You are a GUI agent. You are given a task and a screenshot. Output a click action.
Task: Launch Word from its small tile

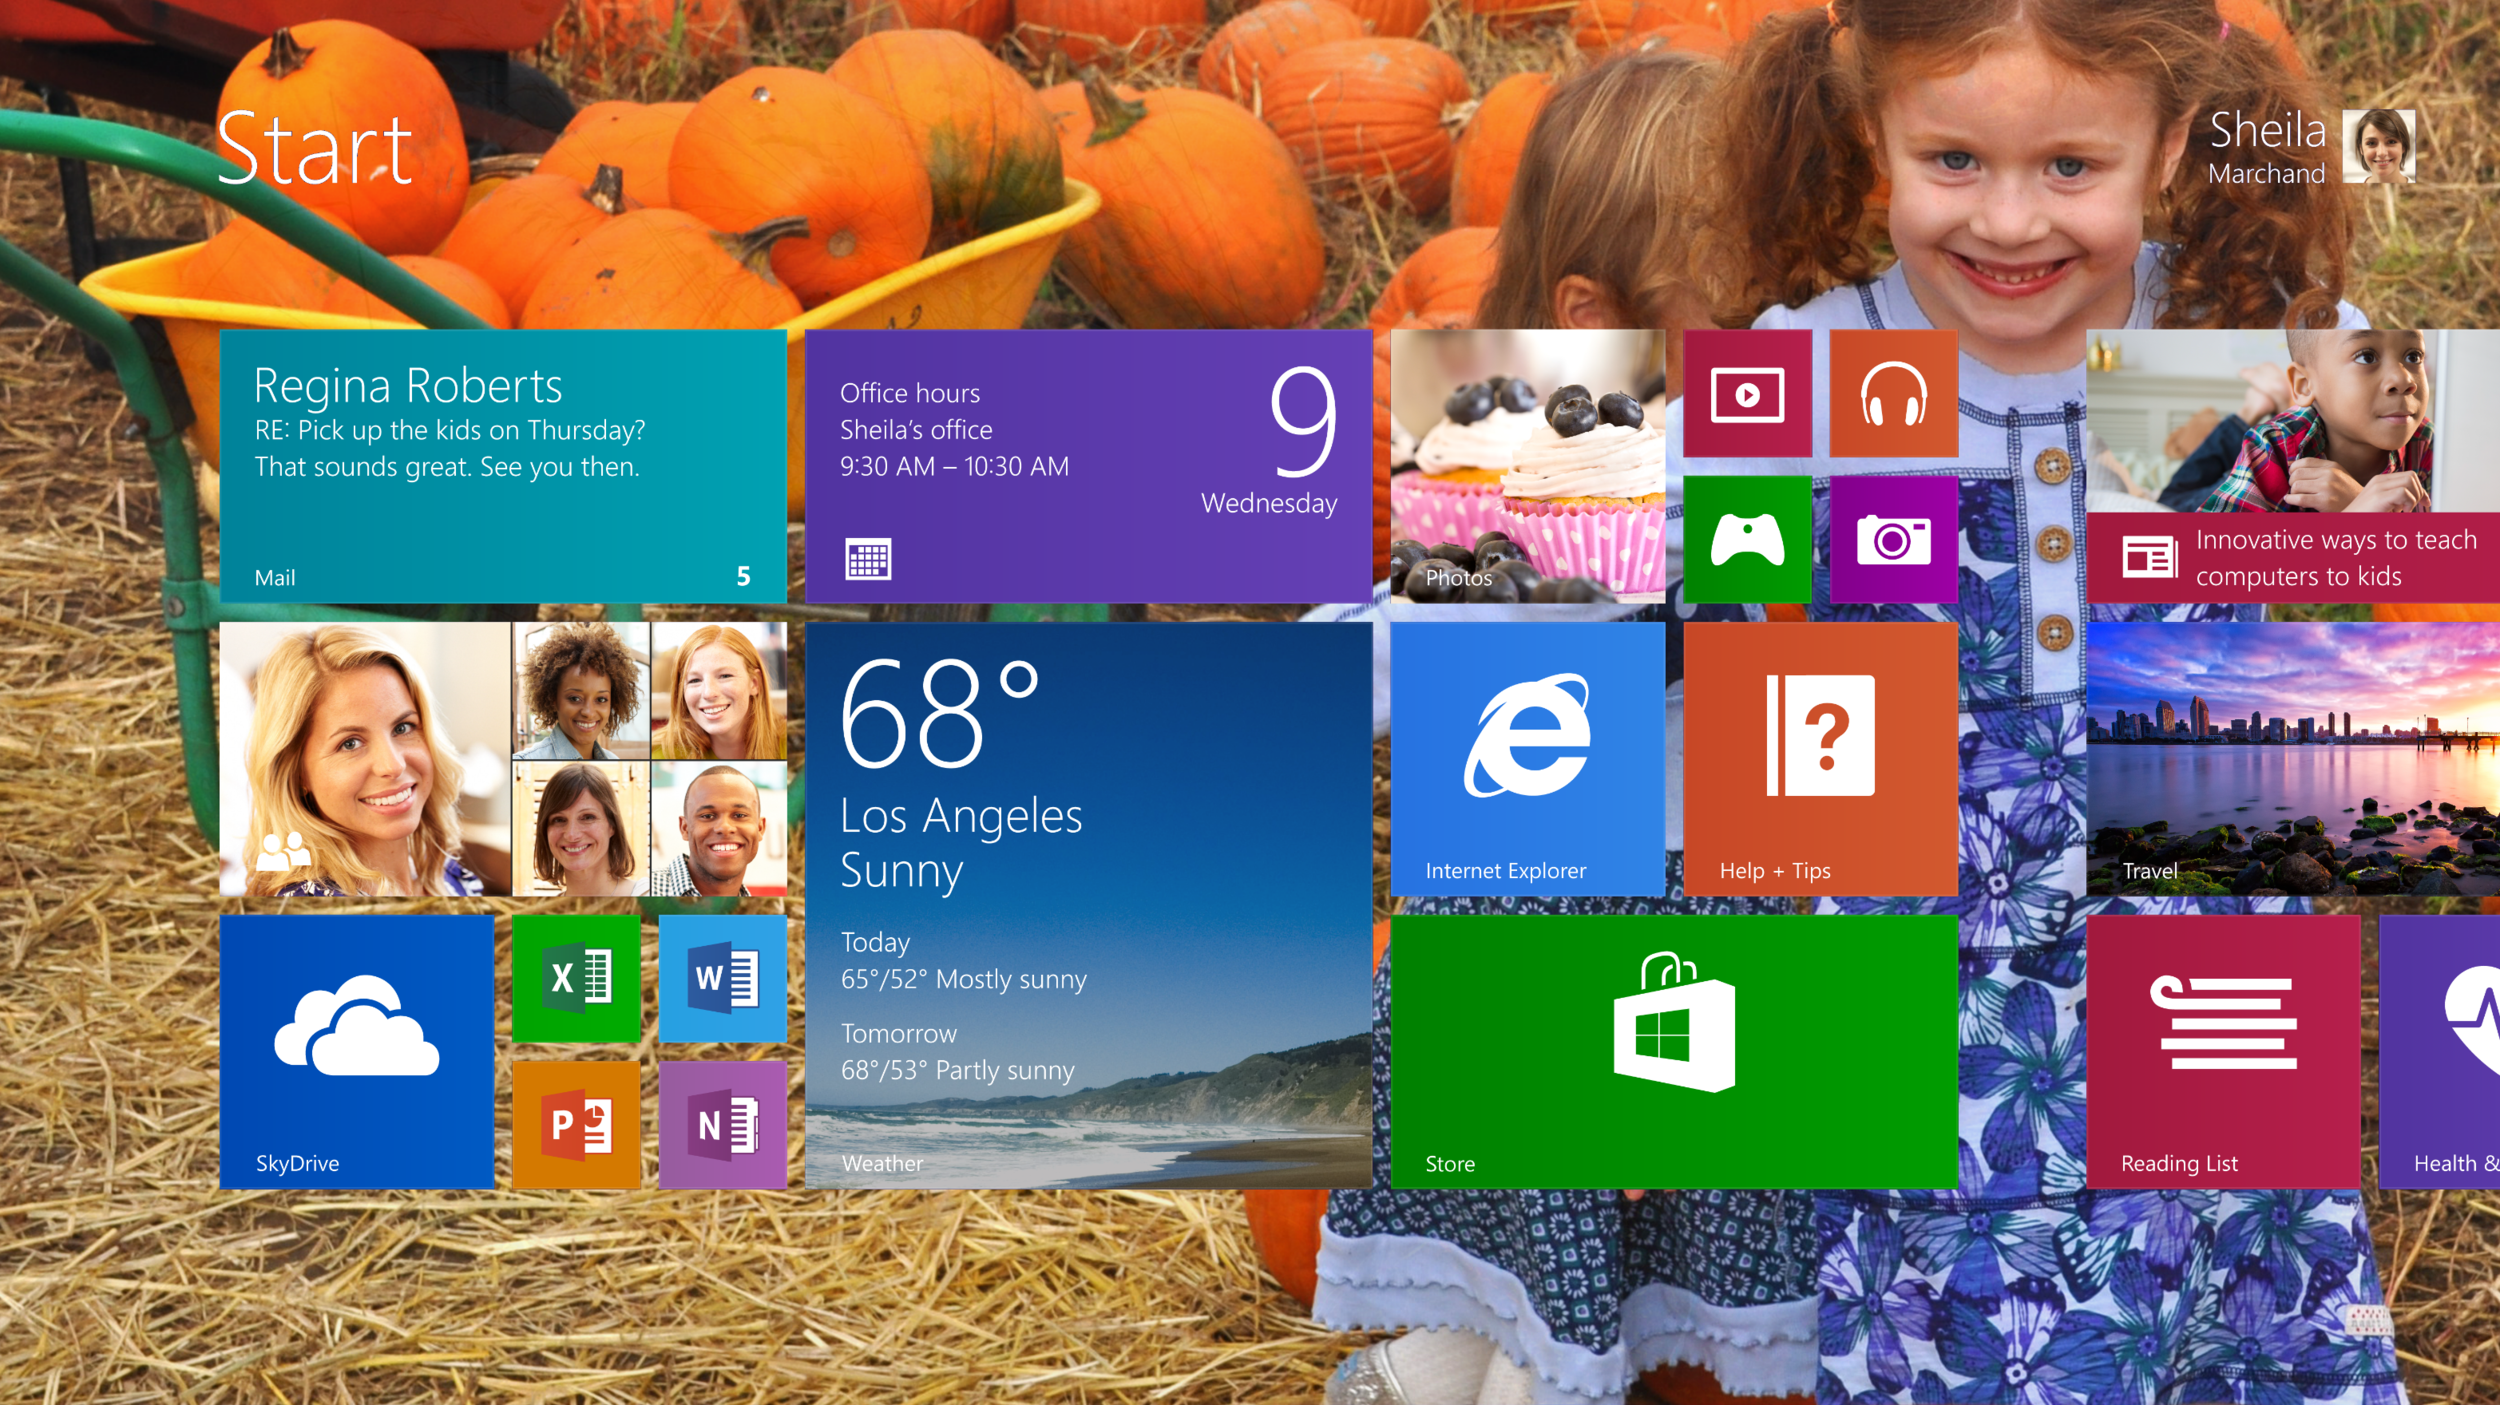pyautogui.click(x=722, y=978)
